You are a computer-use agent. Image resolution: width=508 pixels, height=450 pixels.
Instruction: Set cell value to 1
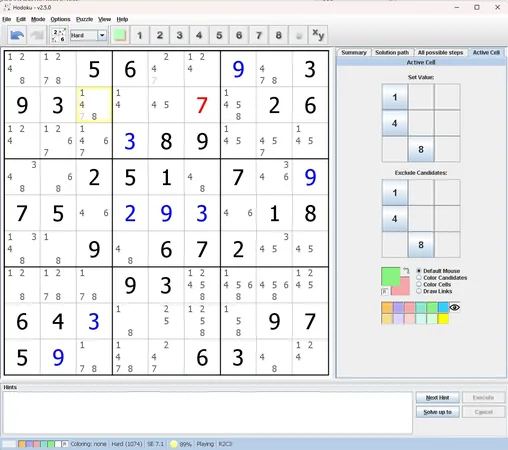pyautogui.click(x=395, y=97)
